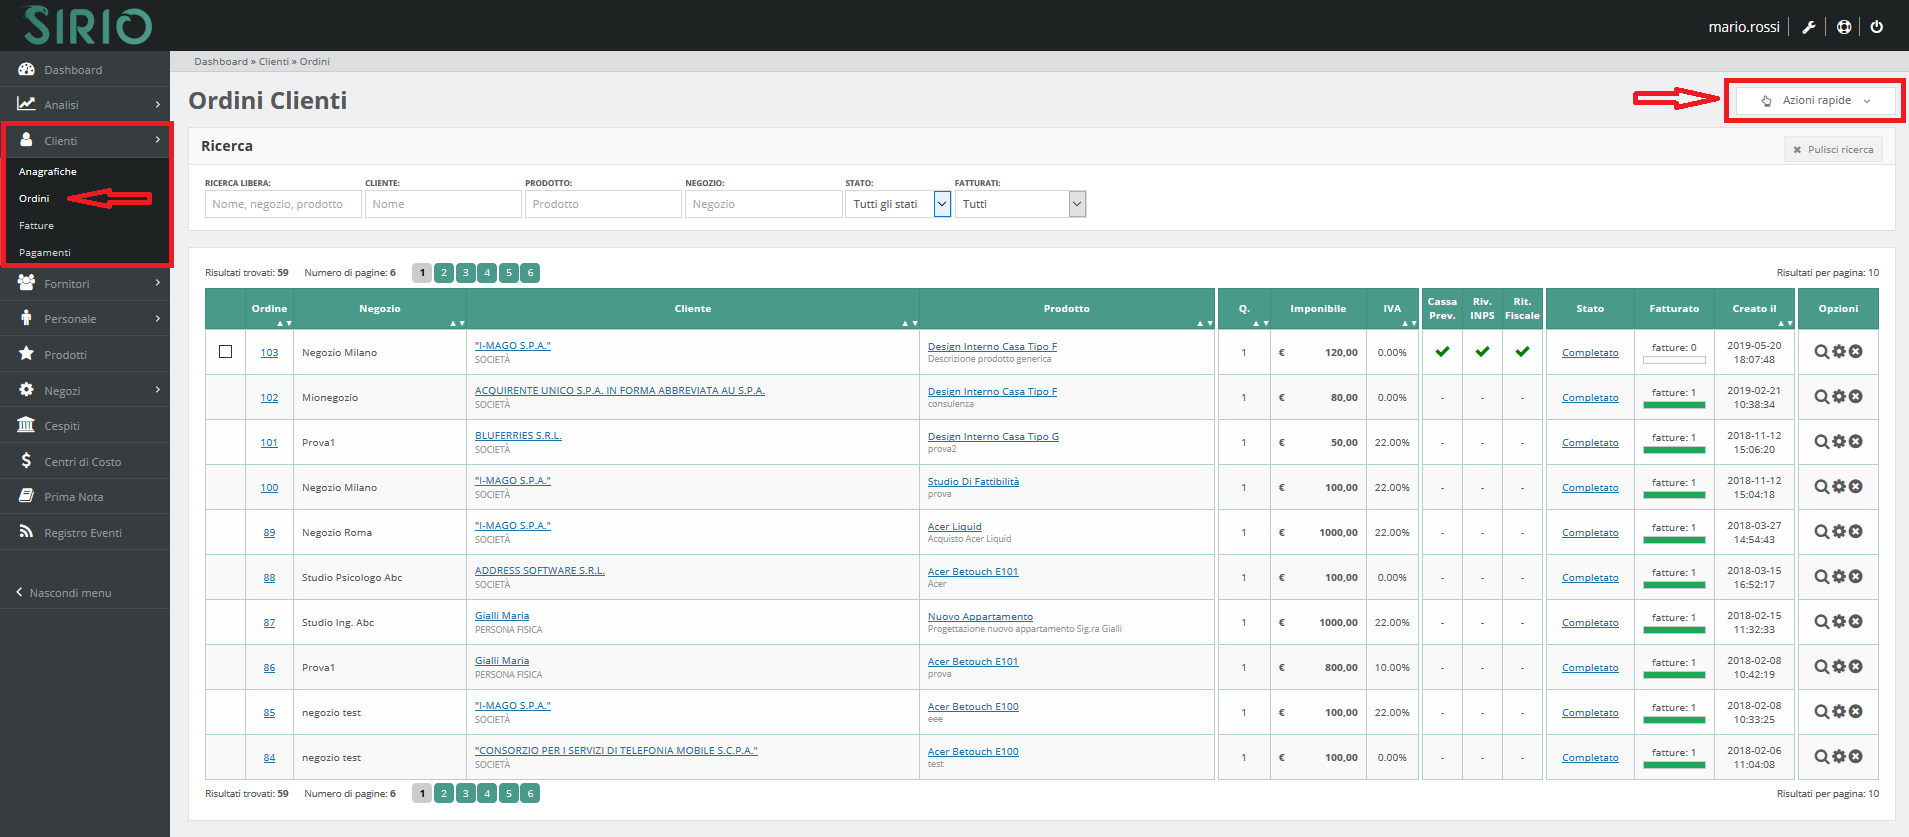Screen dimensions: 1909x837
Task: Go to page 3 in top pagination
Action: [466, 273]
